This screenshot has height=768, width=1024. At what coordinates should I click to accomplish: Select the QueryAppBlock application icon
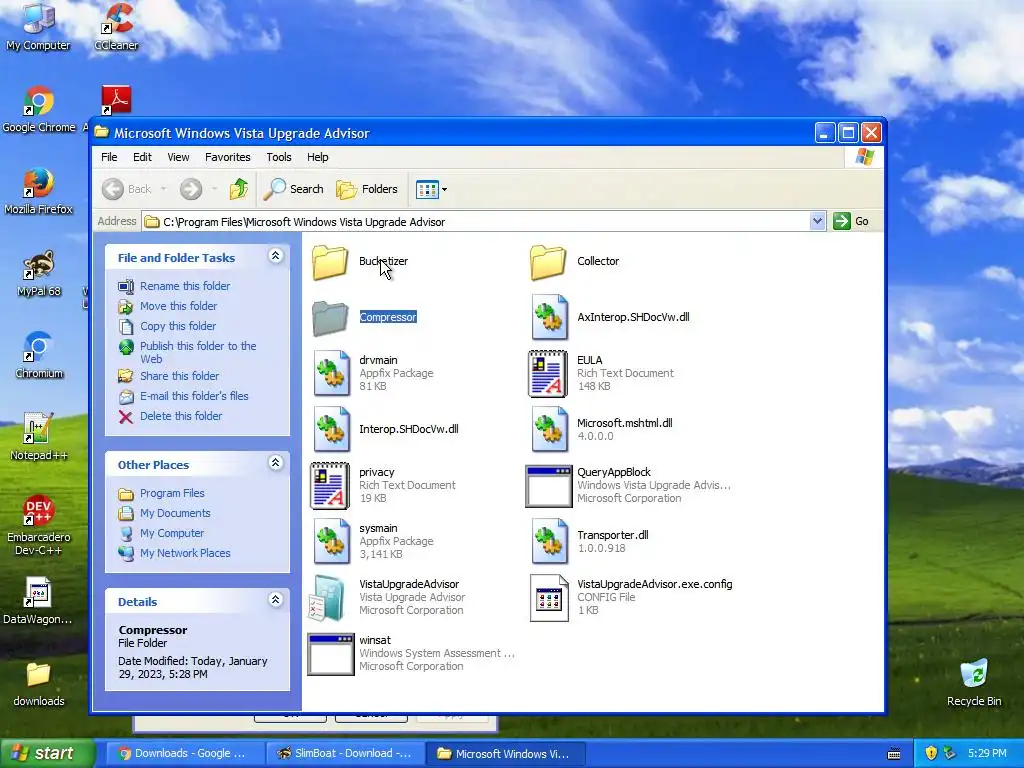pyautogui.click(x=549, y=487)
